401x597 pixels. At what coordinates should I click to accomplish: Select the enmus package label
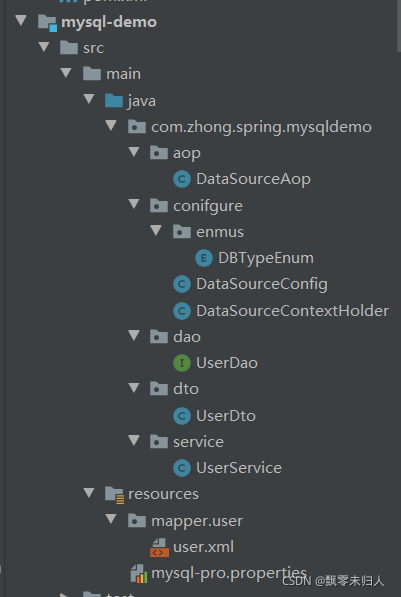(220, 232)
